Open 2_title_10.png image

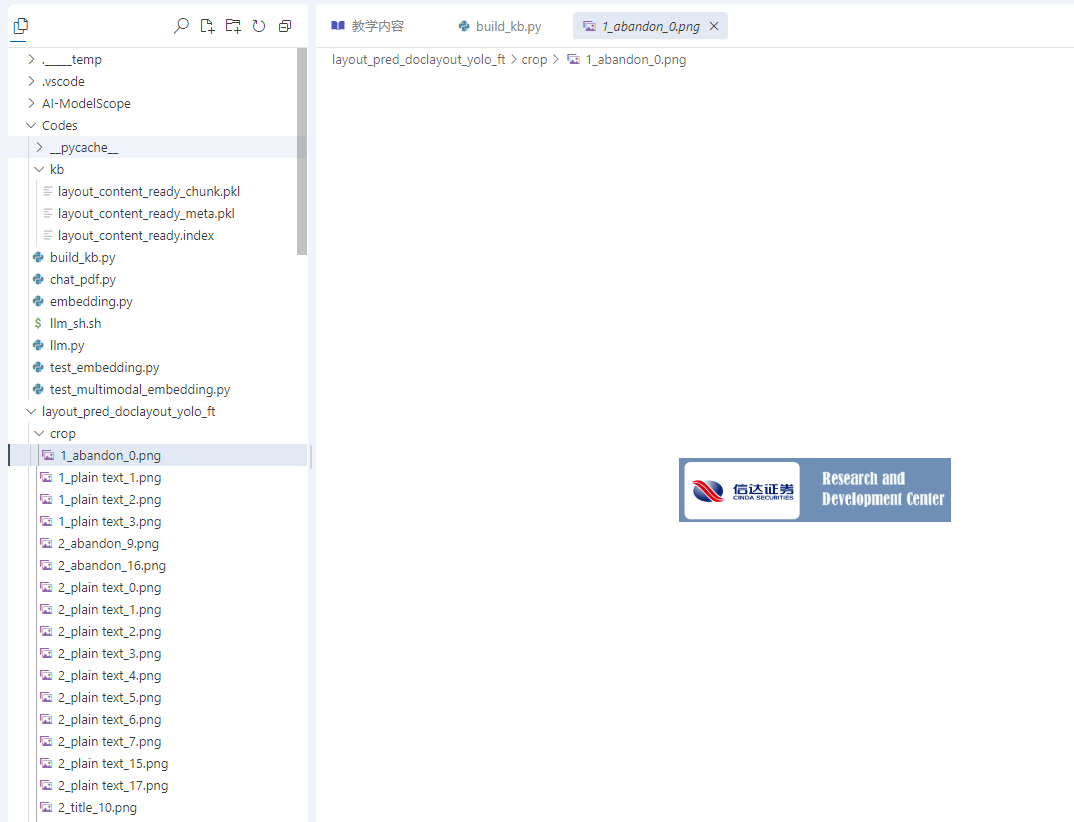pyautogui.click(x=158, y=808)
